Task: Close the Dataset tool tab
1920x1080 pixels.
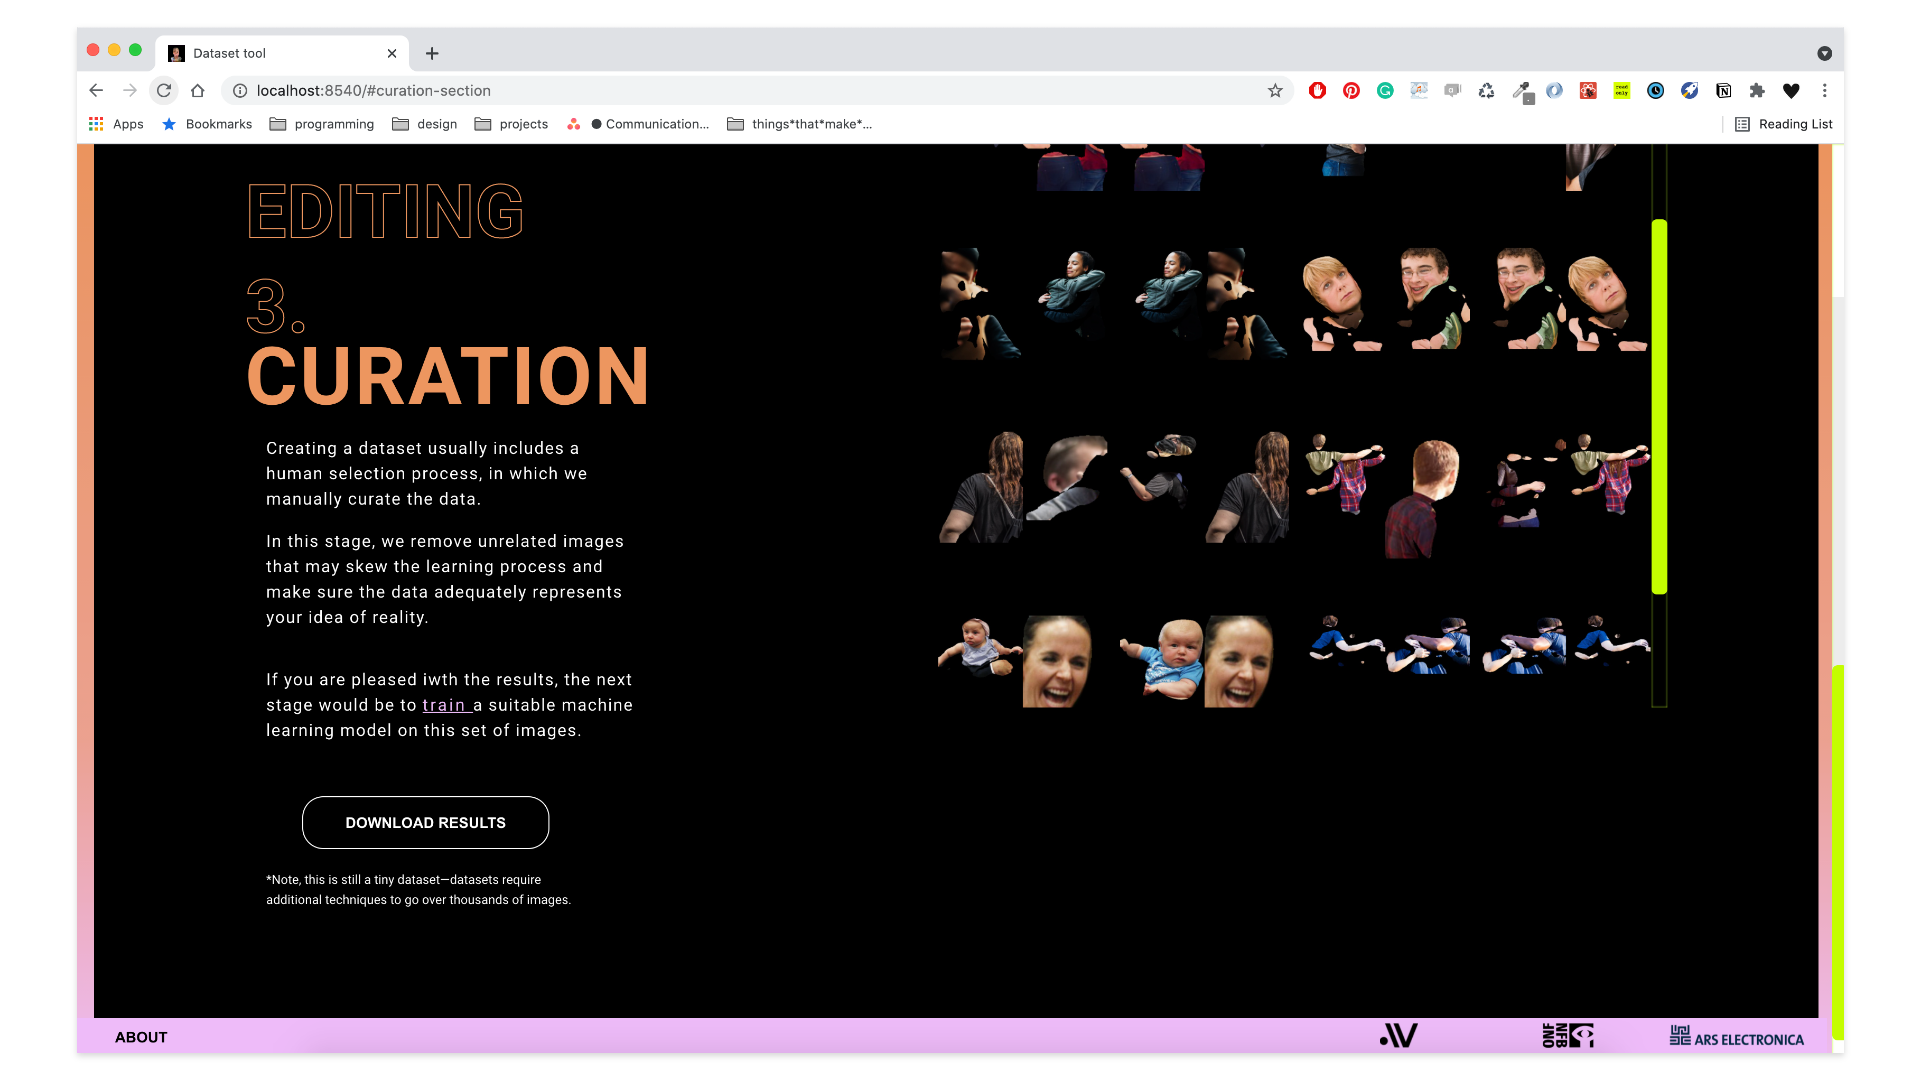Action: tap(392, 53)
